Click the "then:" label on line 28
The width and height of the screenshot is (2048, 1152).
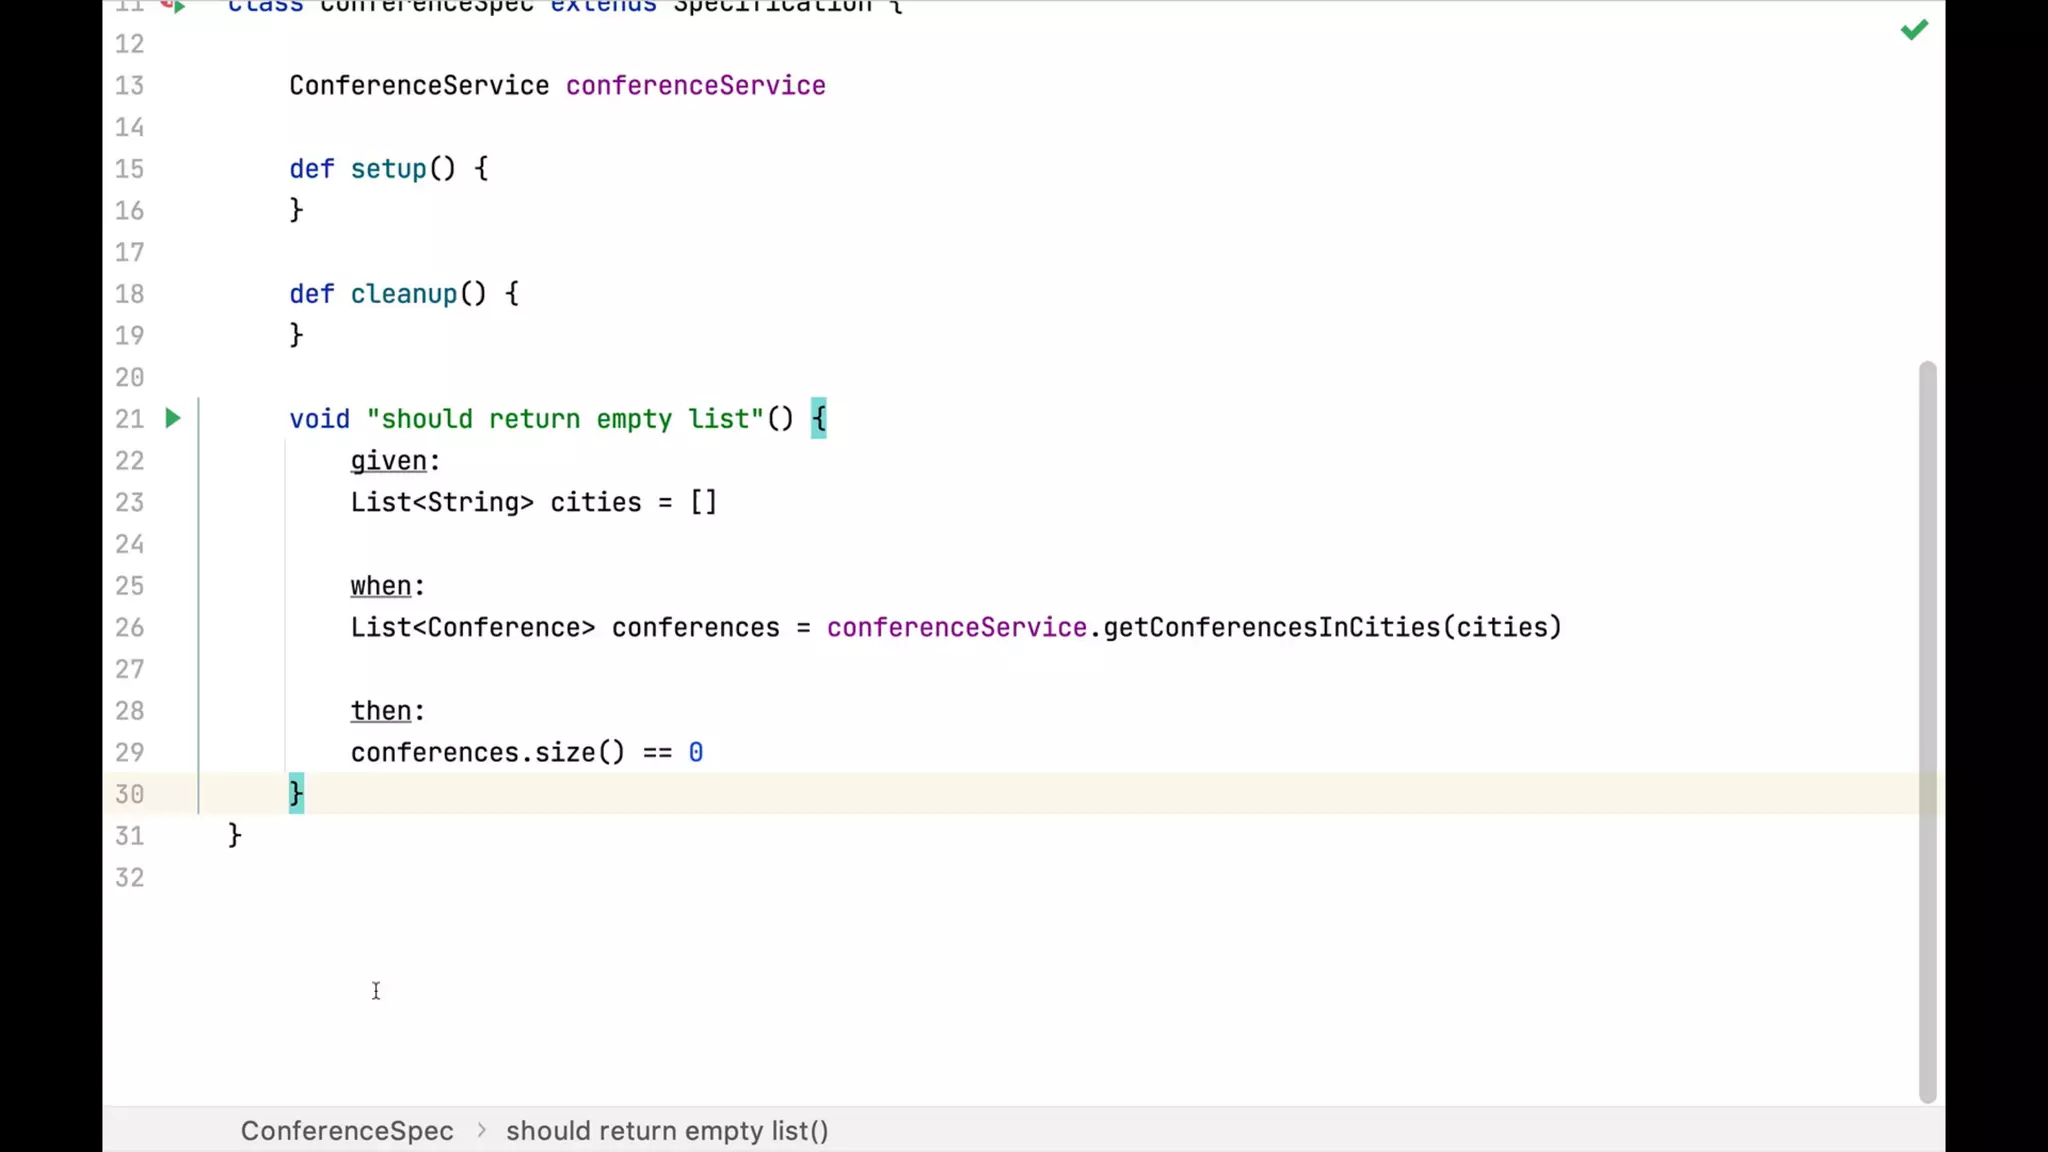(x=380, y=710)
